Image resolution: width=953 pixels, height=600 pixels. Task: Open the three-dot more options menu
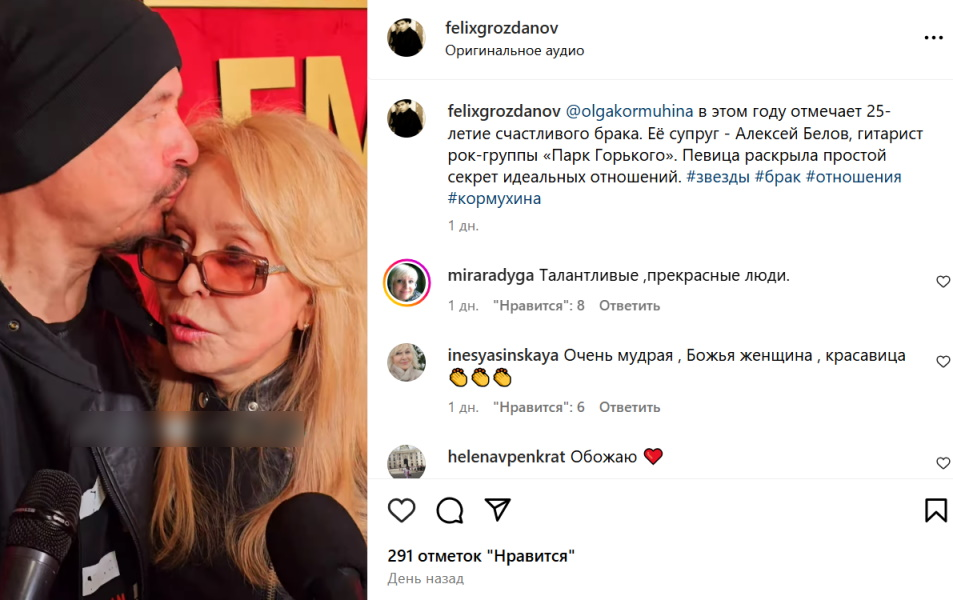coord(933,38)
